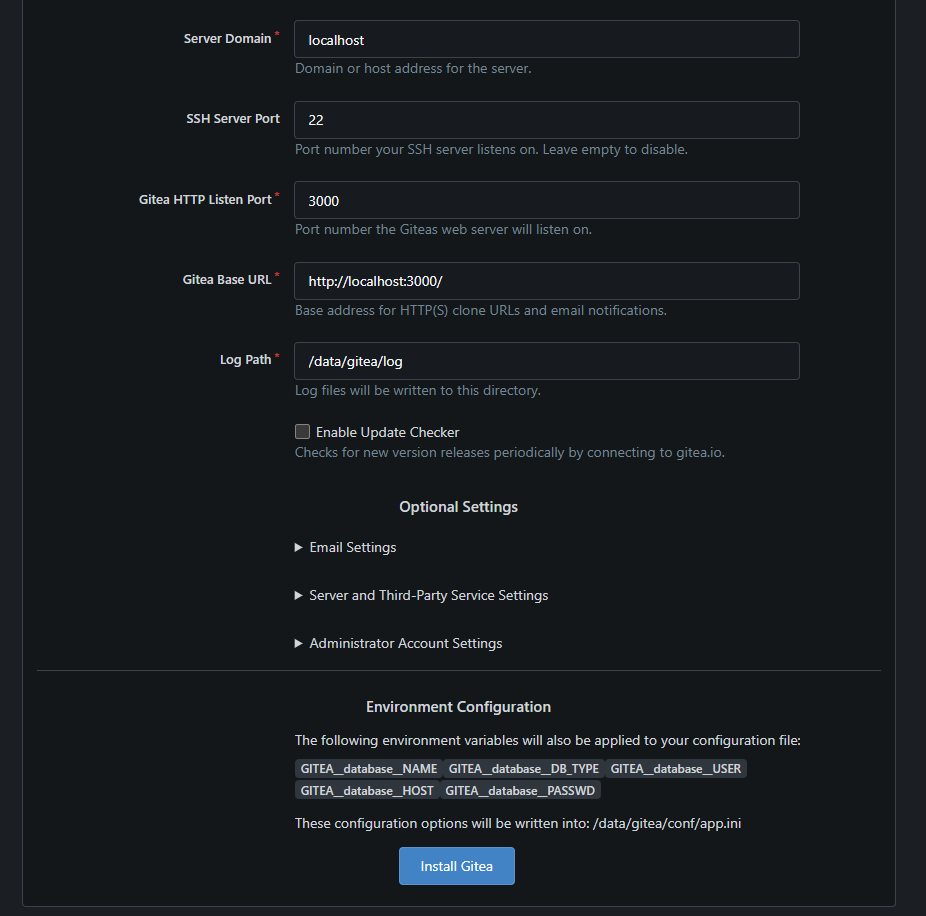Select the GITEA__database__USER variable tag
926x916 pixels.
[x=676, y=768]
